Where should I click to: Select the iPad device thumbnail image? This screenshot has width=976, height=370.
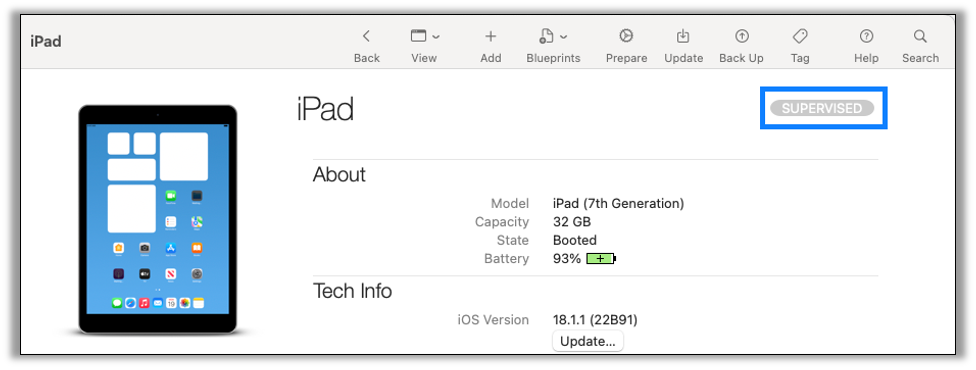(157, 219)
